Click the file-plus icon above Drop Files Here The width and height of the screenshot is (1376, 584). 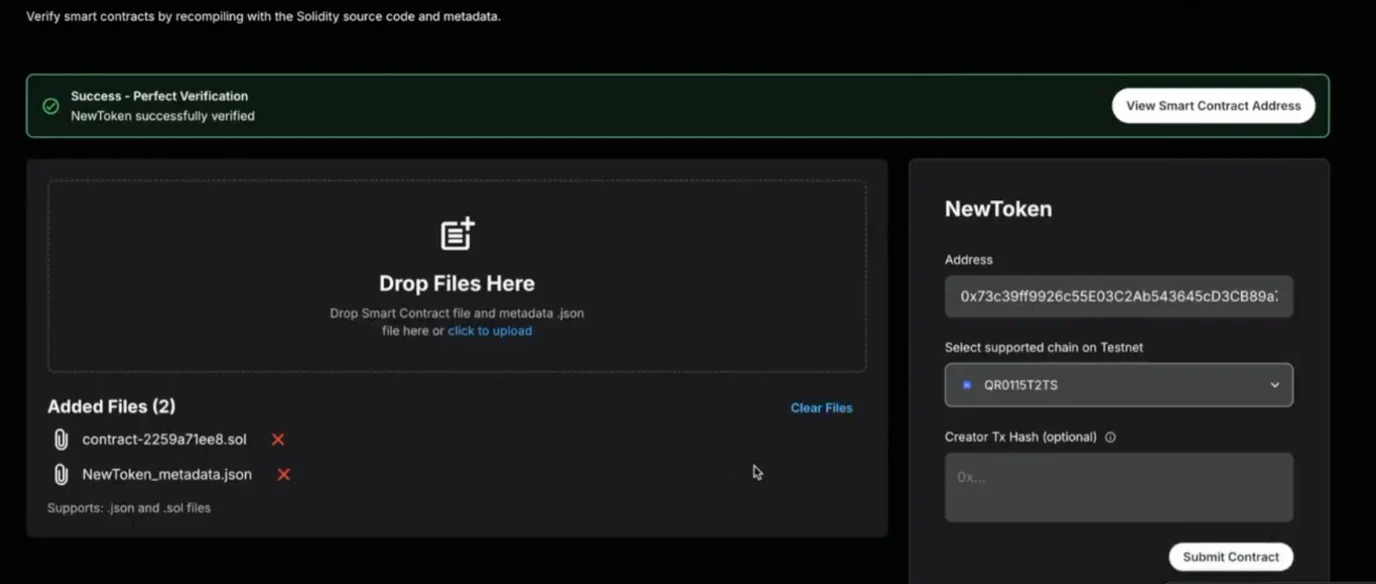(457, 234)
